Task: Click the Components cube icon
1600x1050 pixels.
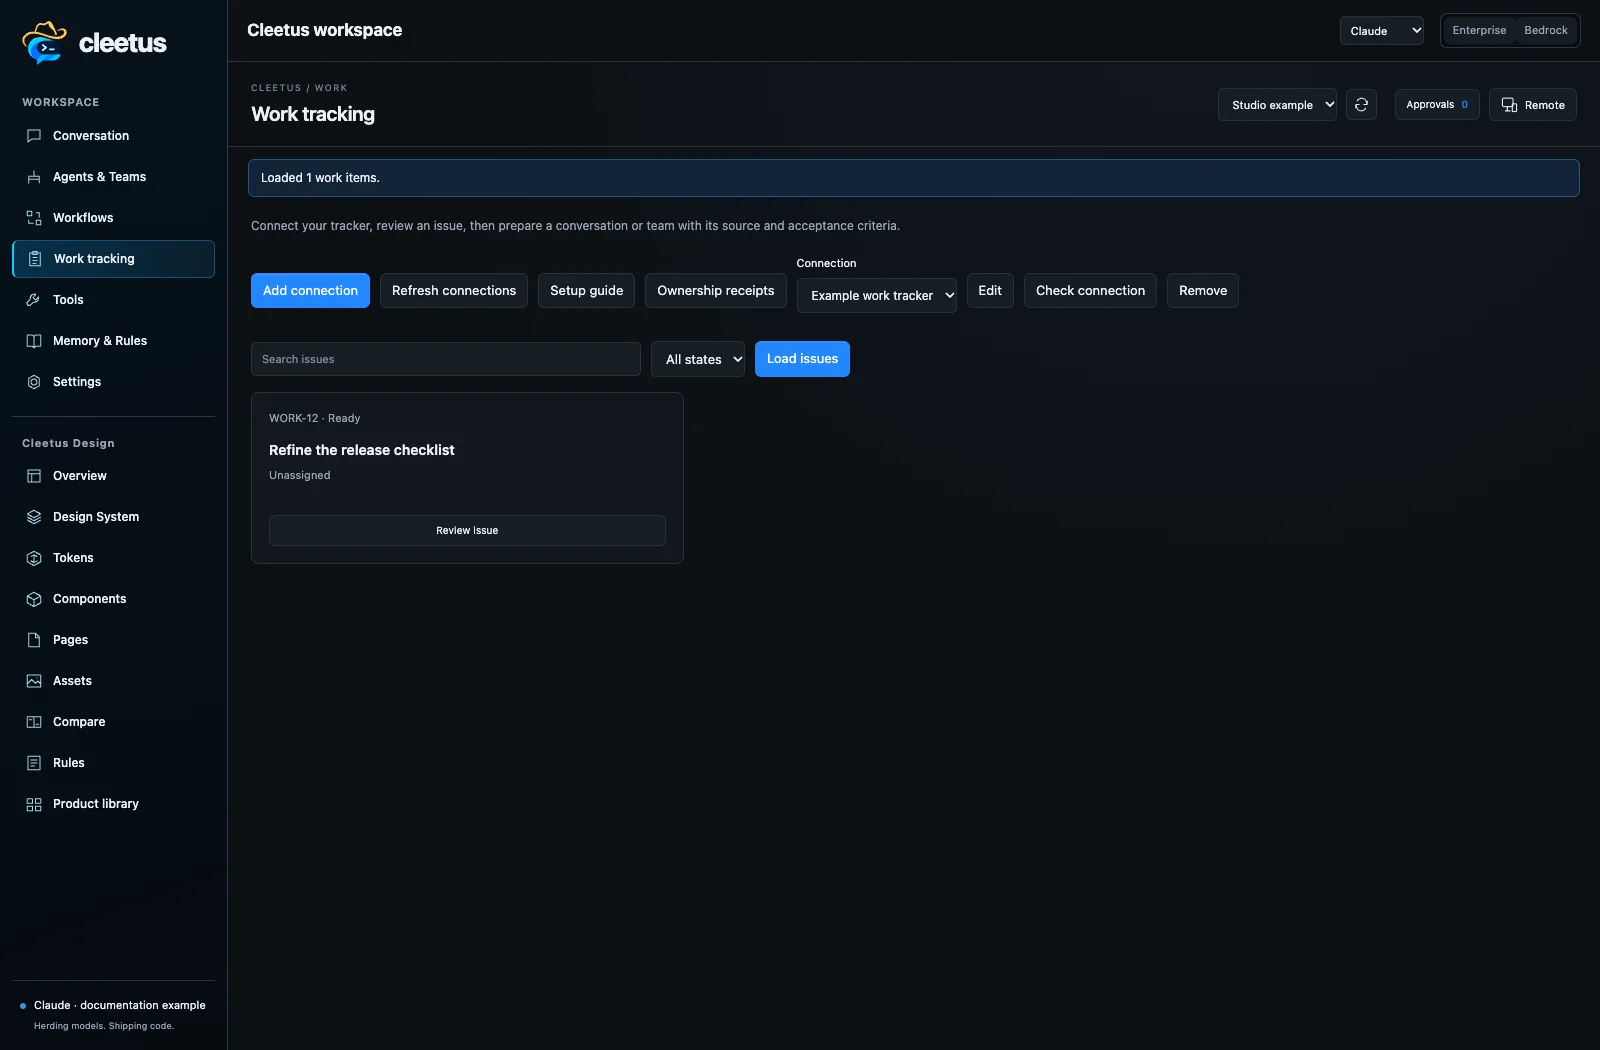Action: [34, 599]
